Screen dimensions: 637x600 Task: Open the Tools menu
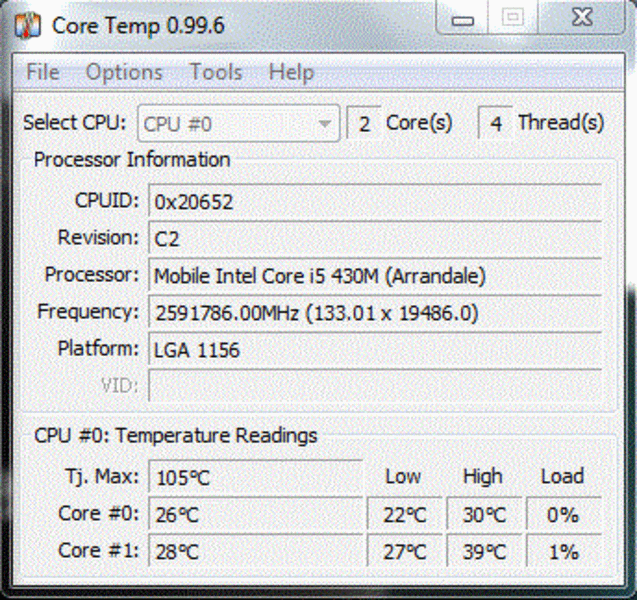coord(216,73)
